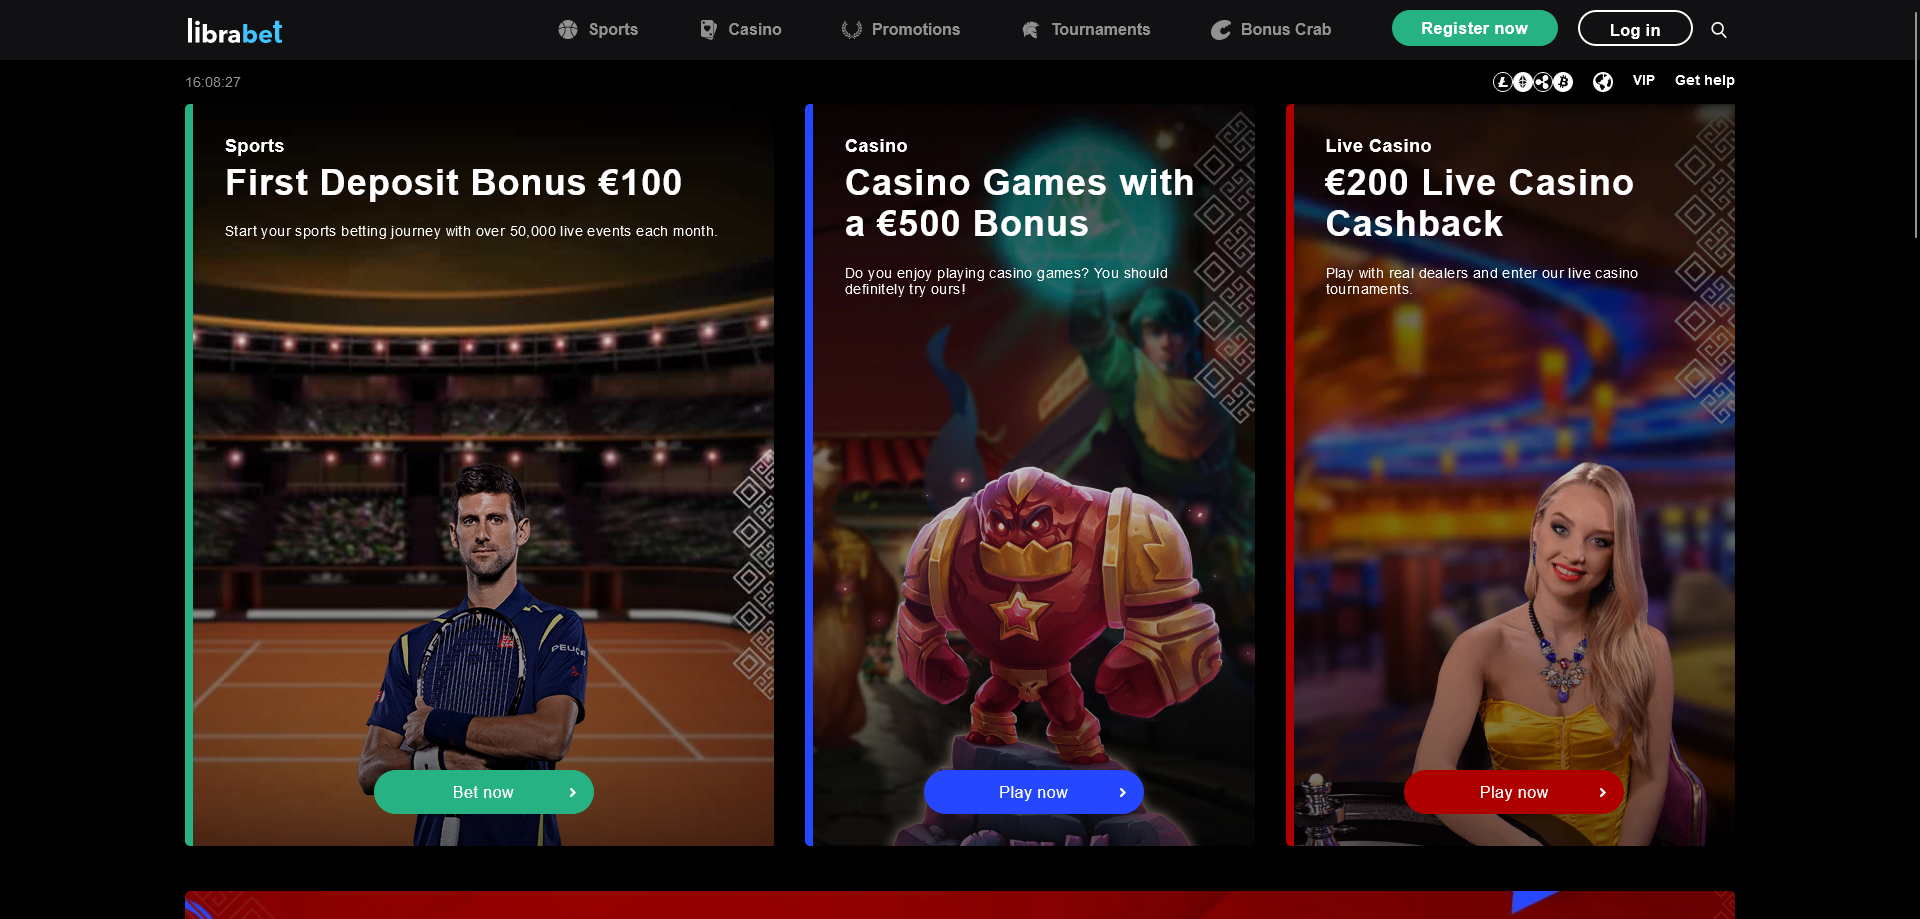Click the Log in button
Screen dimensions: 1920x919
[1635, 28]
